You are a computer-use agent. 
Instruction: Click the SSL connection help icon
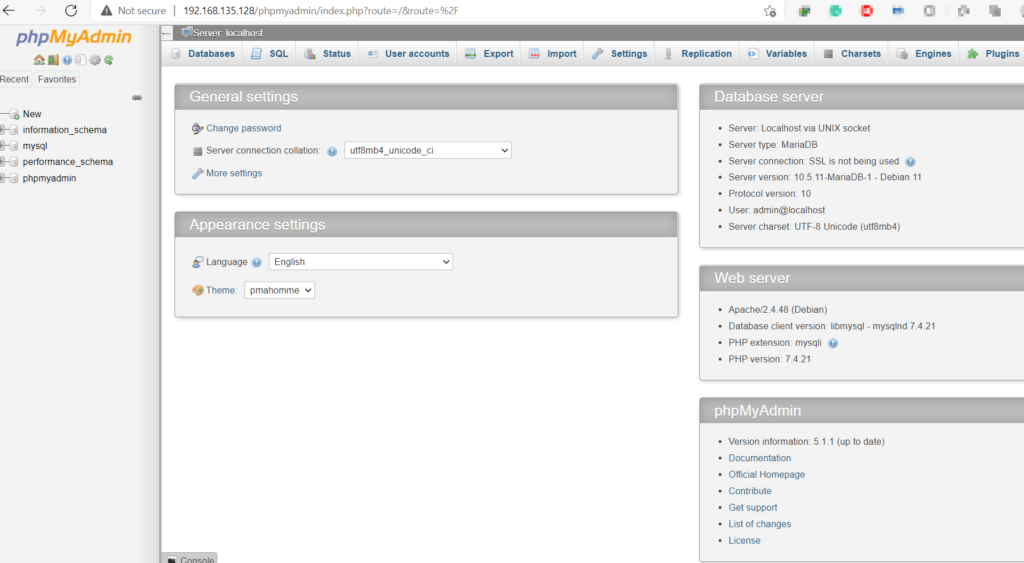[910, 162]
